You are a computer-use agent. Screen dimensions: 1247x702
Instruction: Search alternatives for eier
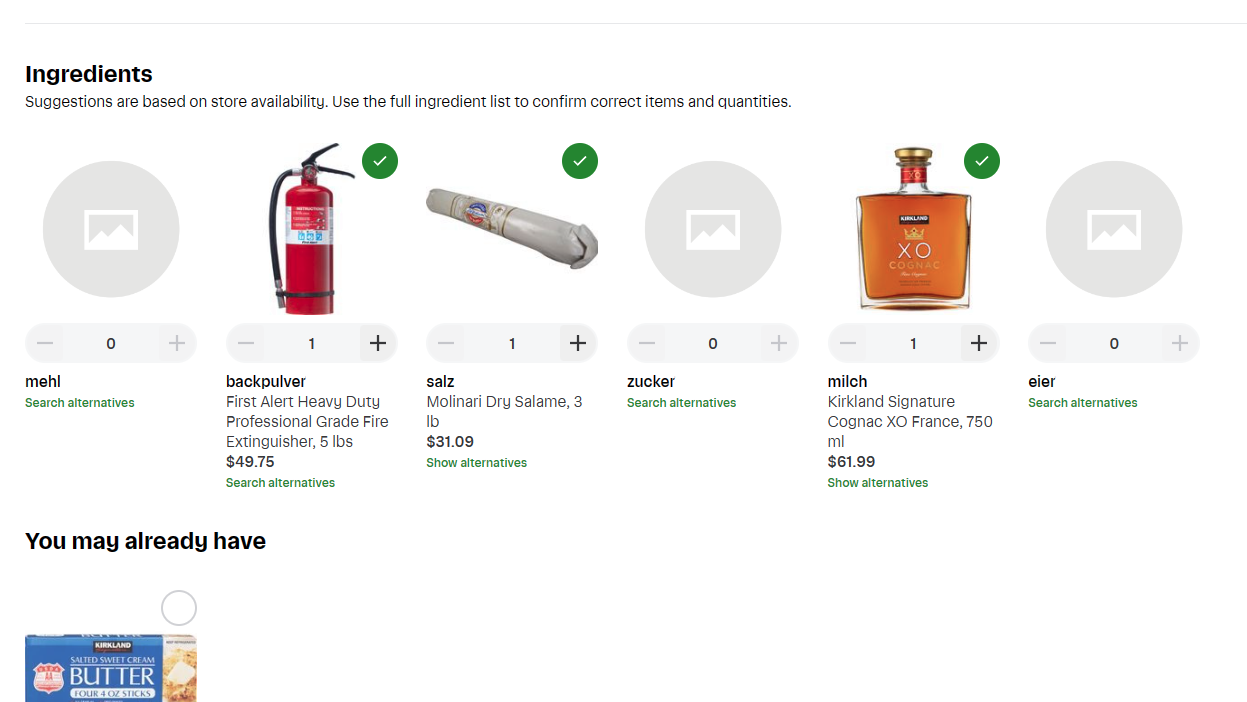(1082, 403)
